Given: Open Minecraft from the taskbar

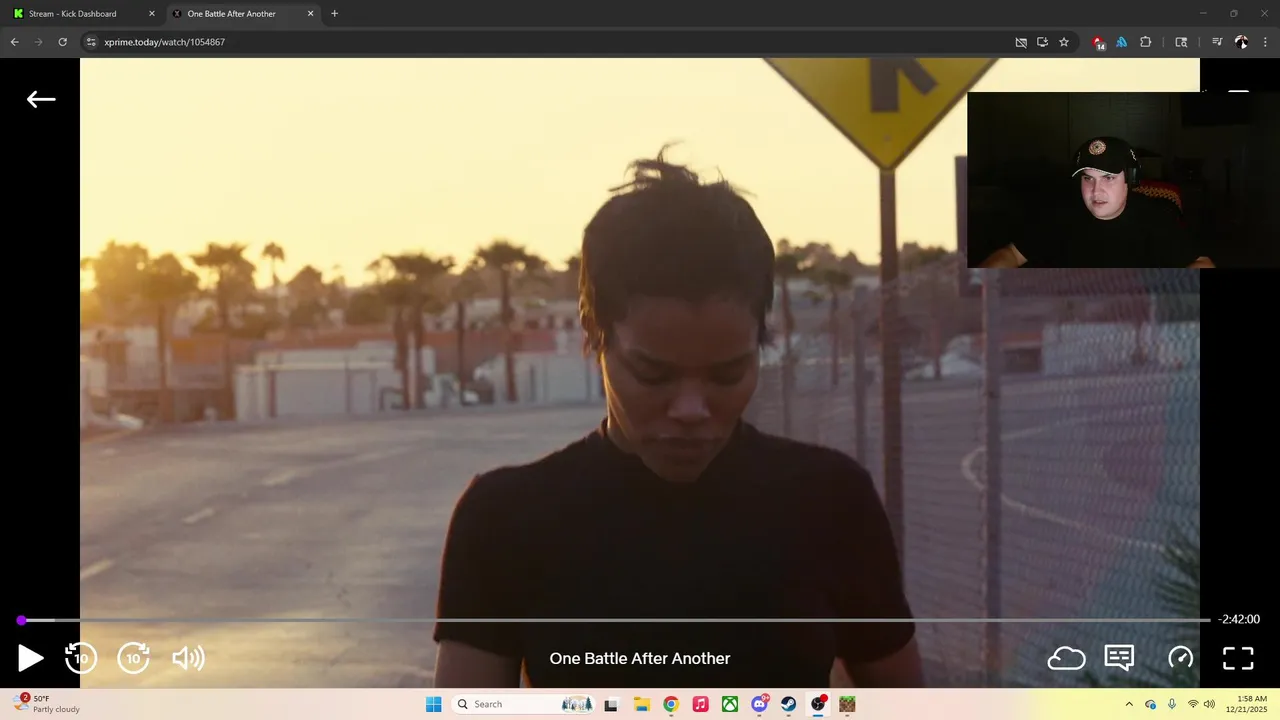Looking at the screenshot, I should (x=847, y=704).
